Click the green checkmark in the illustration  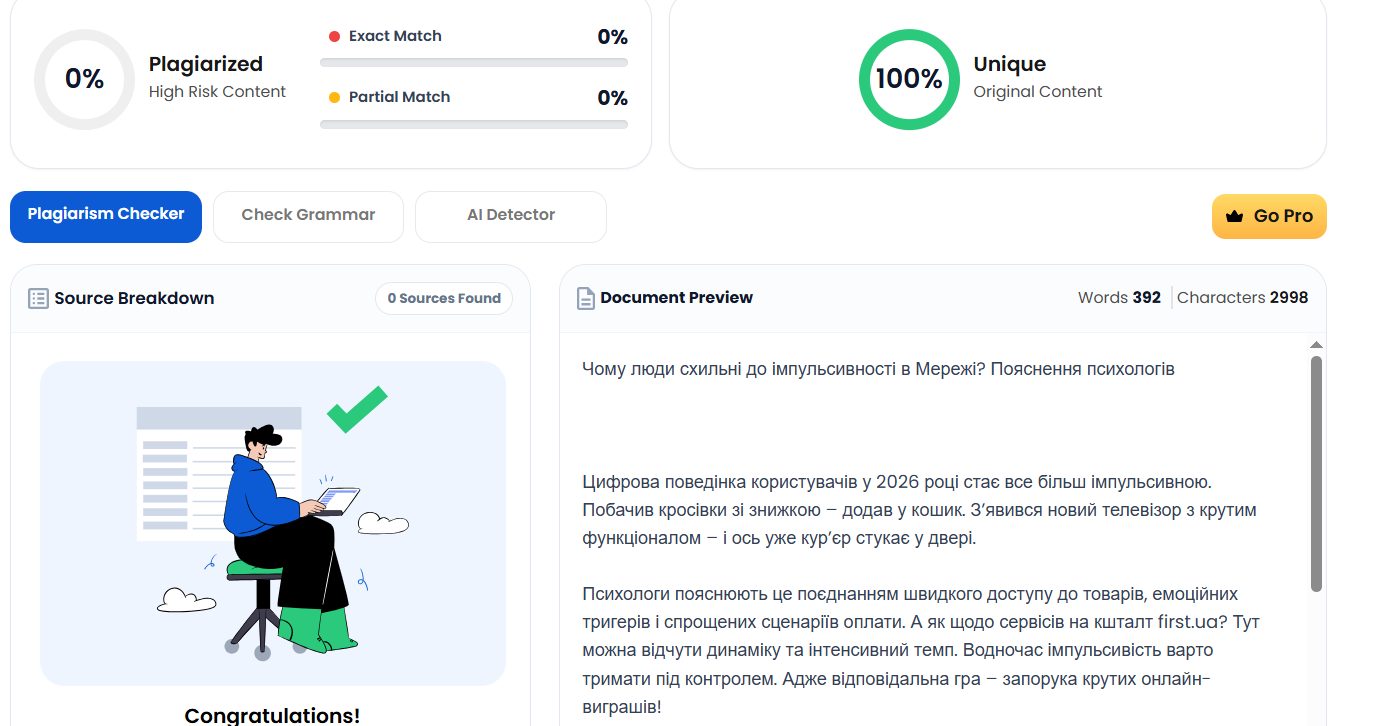356,409
